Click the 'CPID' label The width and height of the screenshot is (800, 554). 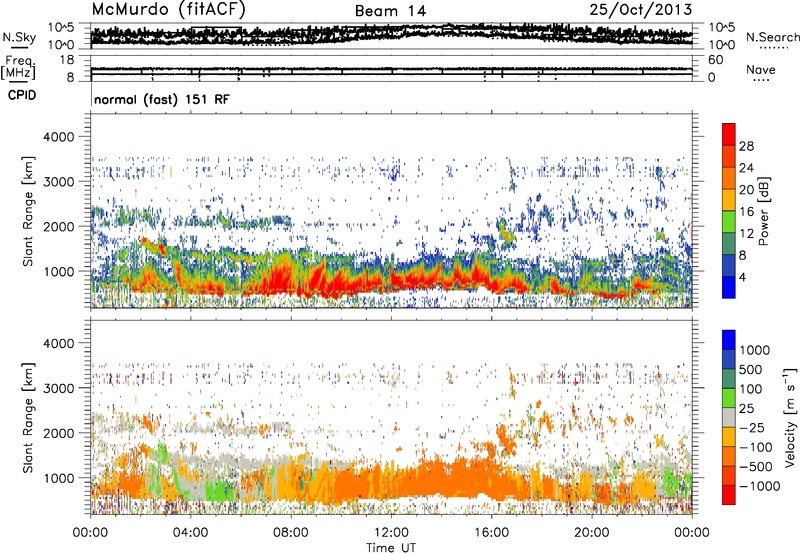tap(22, 95)
